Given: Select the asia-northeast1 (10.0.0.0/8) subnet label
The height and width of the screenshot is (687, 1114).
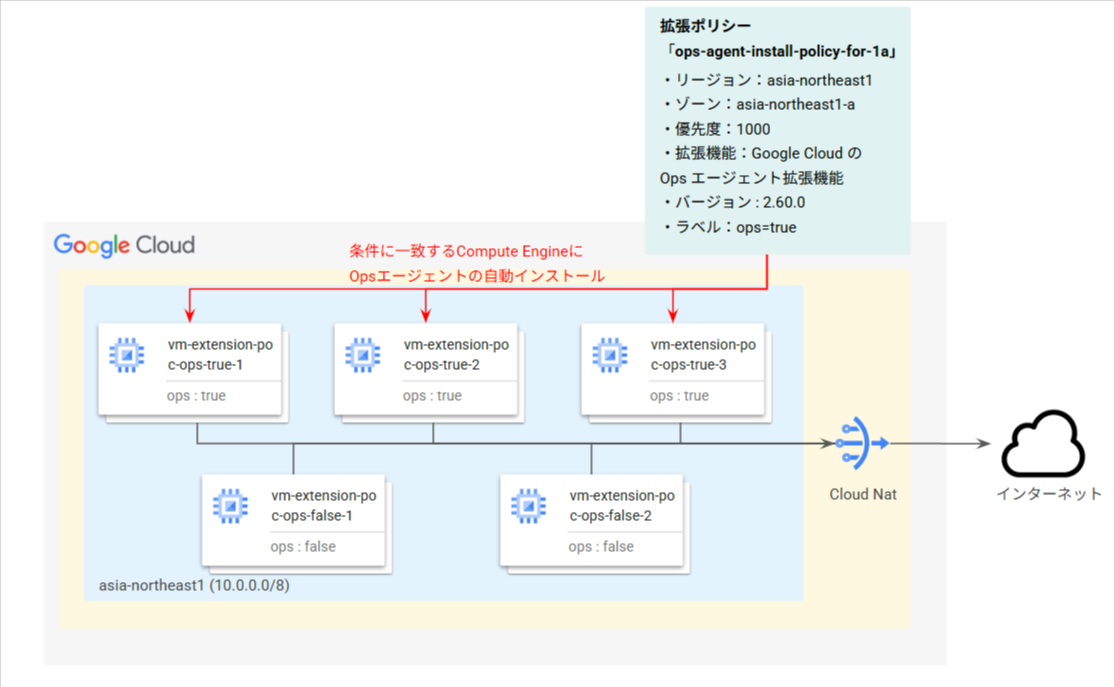Looking at the screenshot, I should point(192,585).
